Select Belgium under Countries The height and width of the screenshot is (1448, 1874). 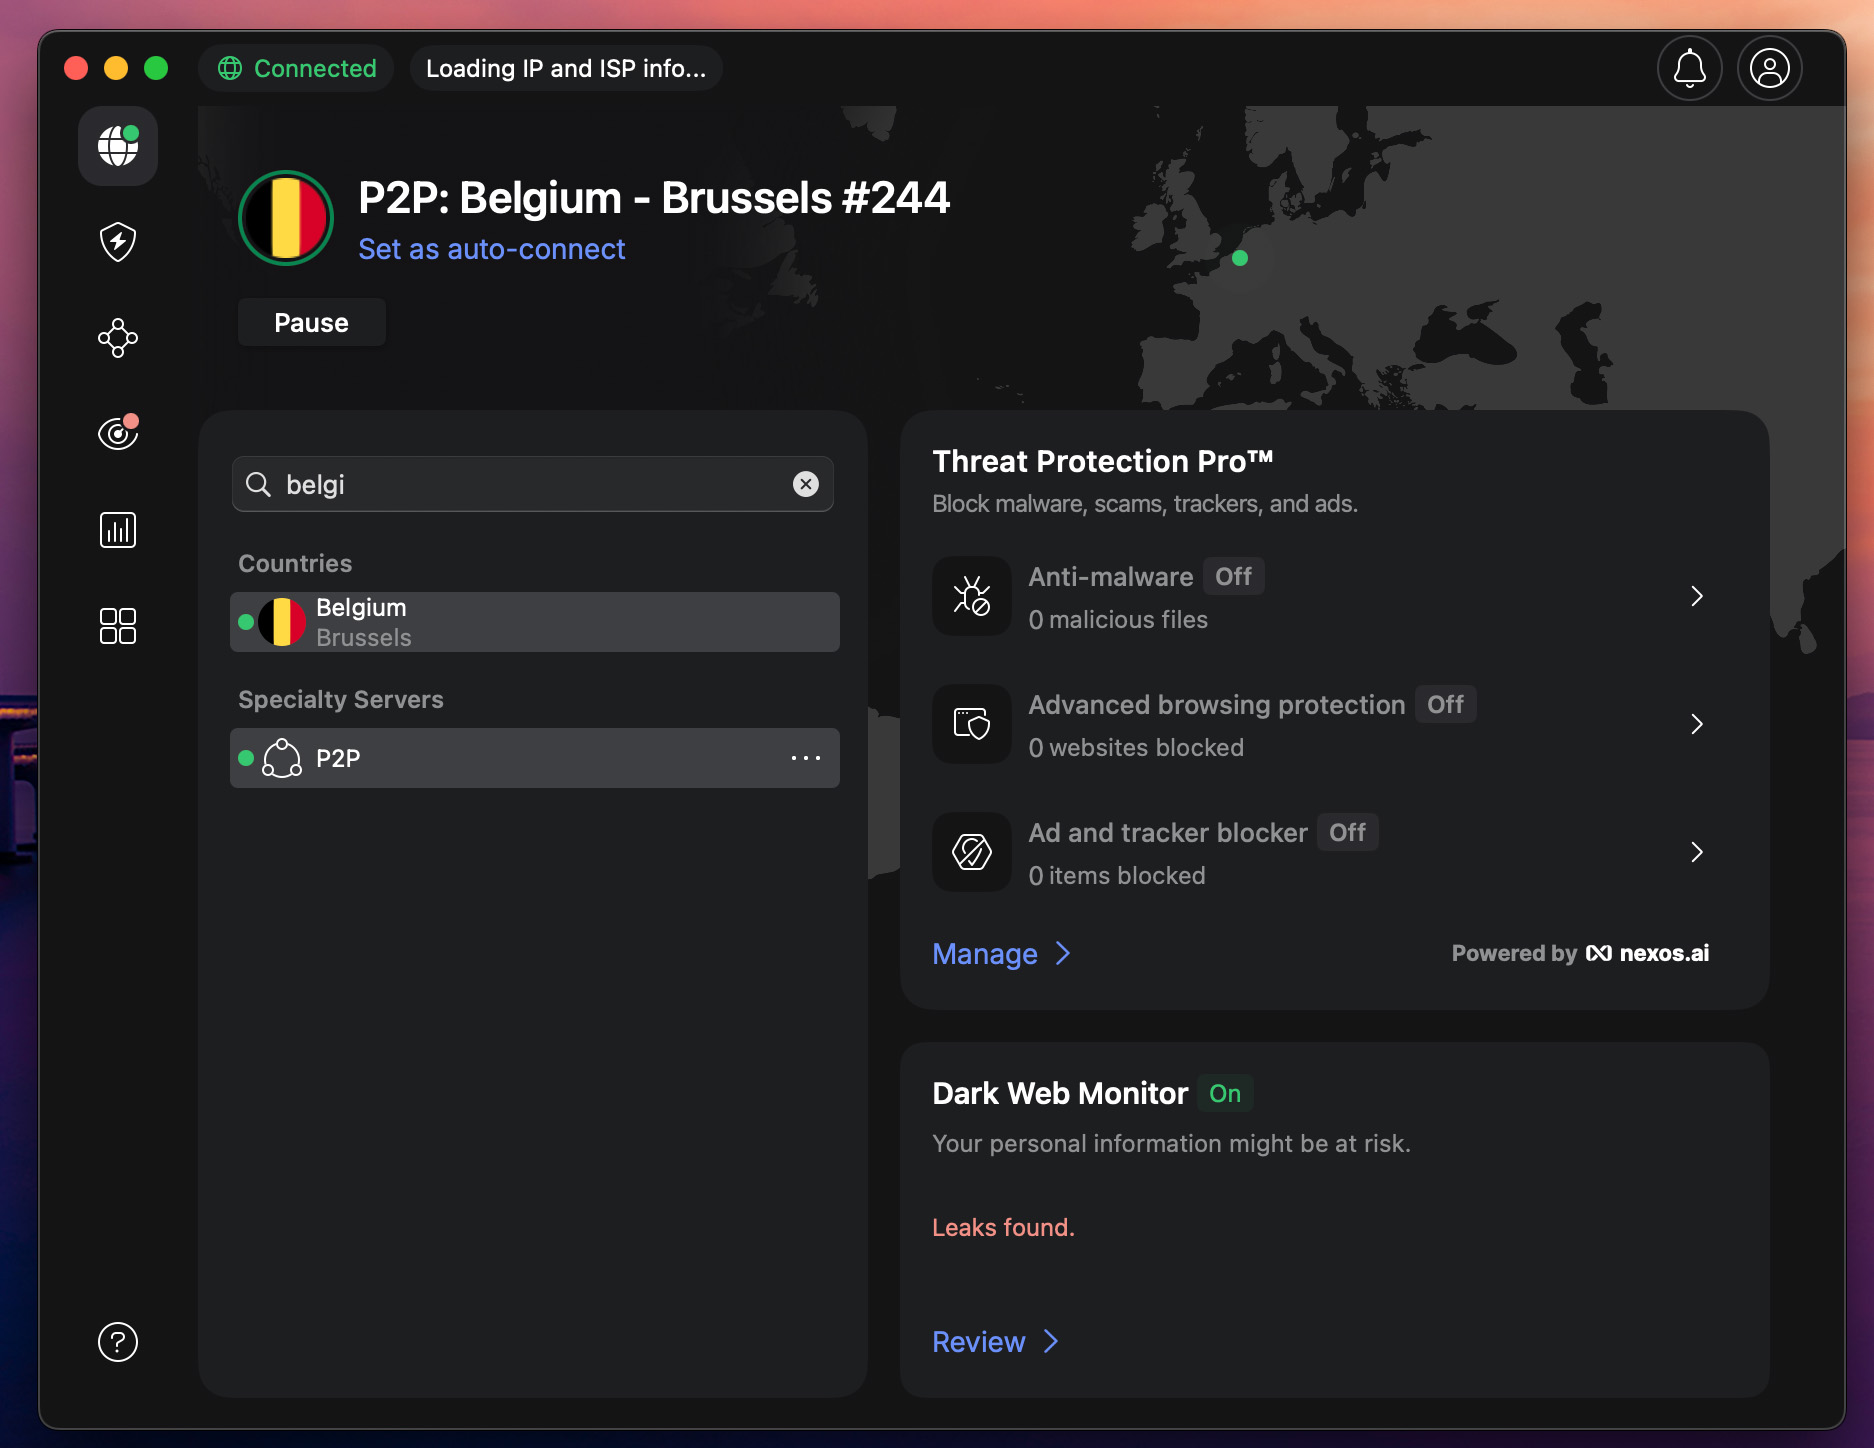(x=534, y=621)
